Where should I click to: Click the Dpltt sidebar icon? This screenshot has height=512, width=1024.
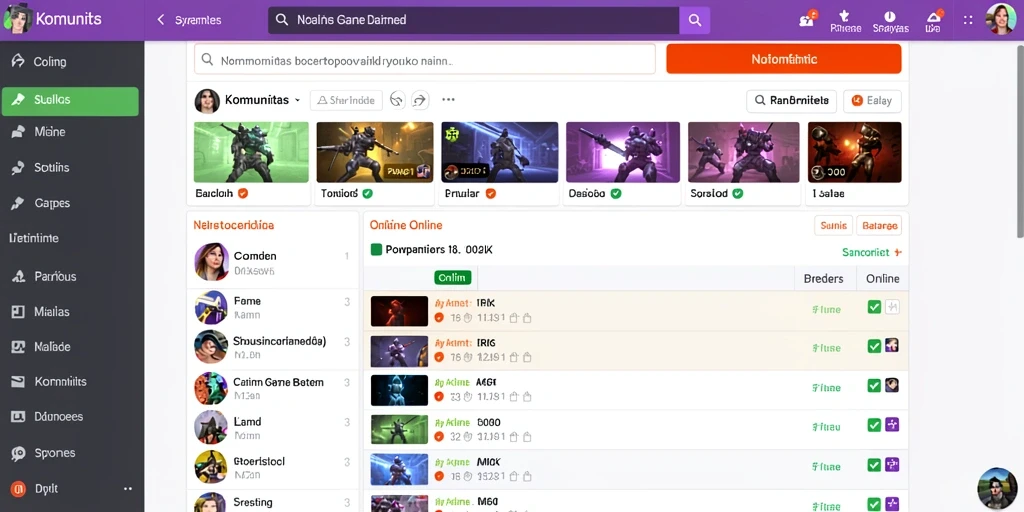click(18, 488)
